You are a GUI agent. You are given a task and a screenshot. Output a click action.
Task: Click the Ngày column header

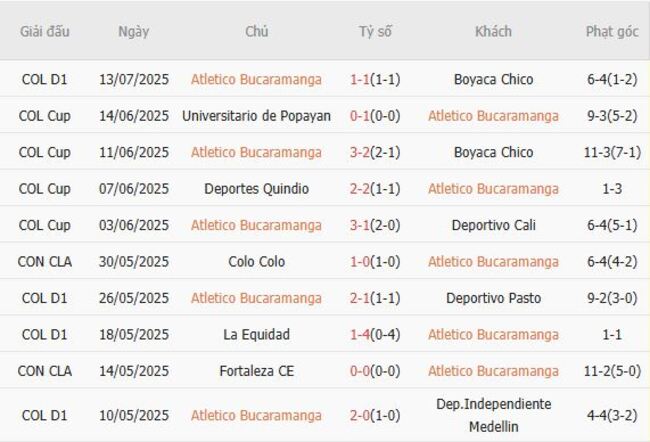click(x=133, y=32)
